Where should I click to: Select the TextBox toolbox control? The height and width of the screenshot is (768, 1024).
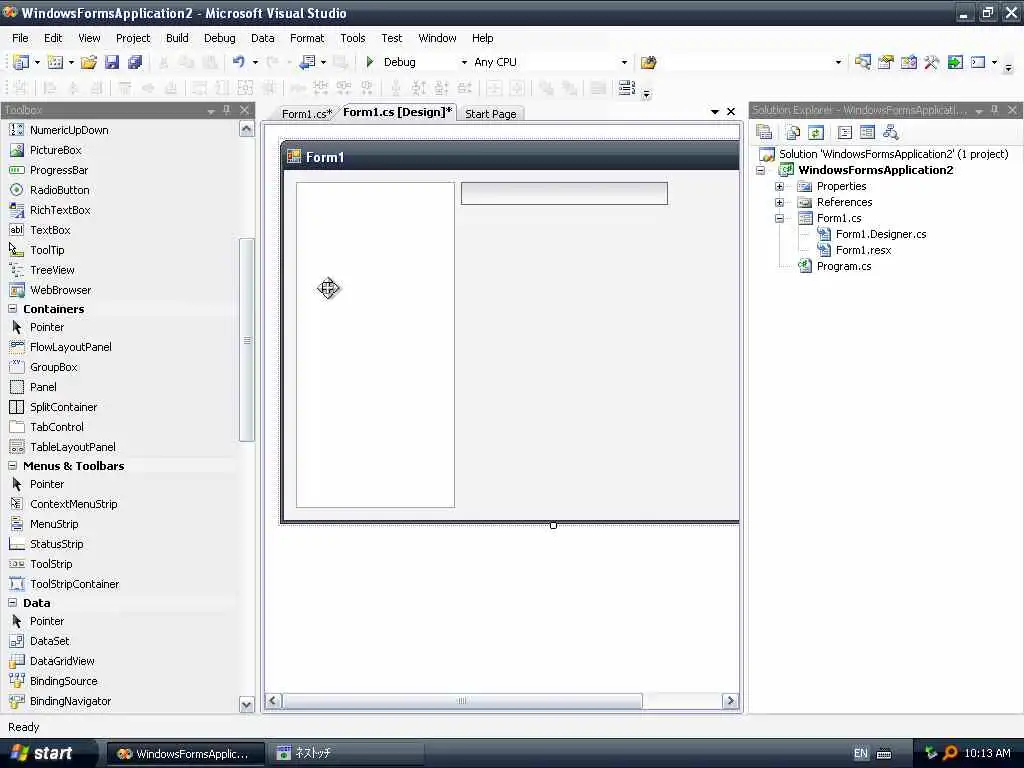pyautogui.click(x=50, y=230)
